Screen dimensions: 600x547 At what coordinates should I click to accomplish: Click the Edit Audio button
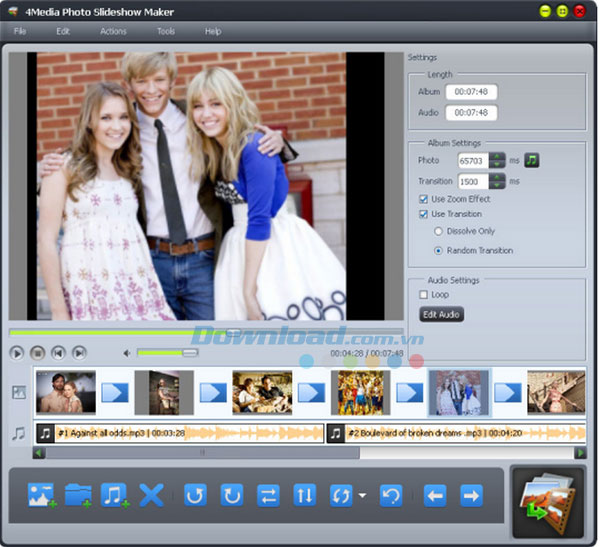441,314
